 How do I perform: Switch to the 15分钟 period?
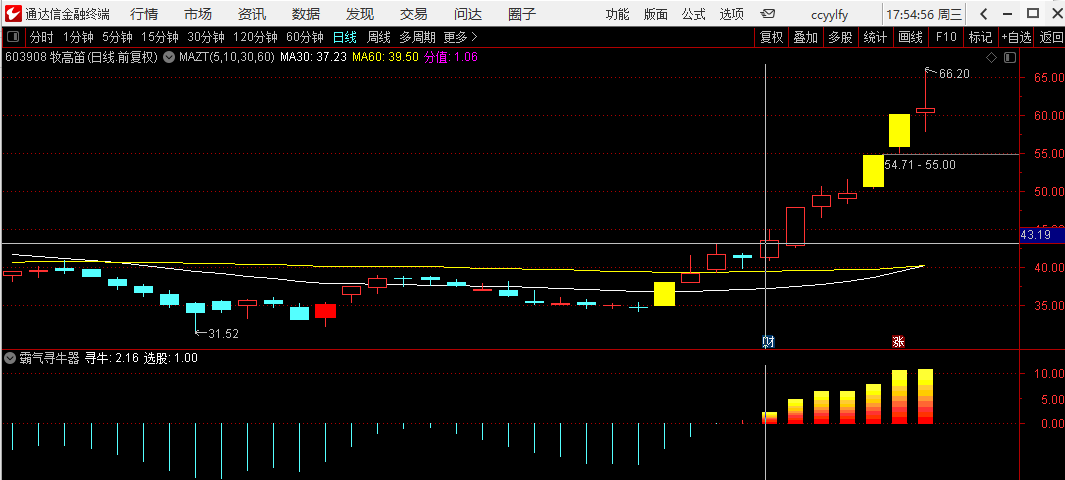(160, 37)
